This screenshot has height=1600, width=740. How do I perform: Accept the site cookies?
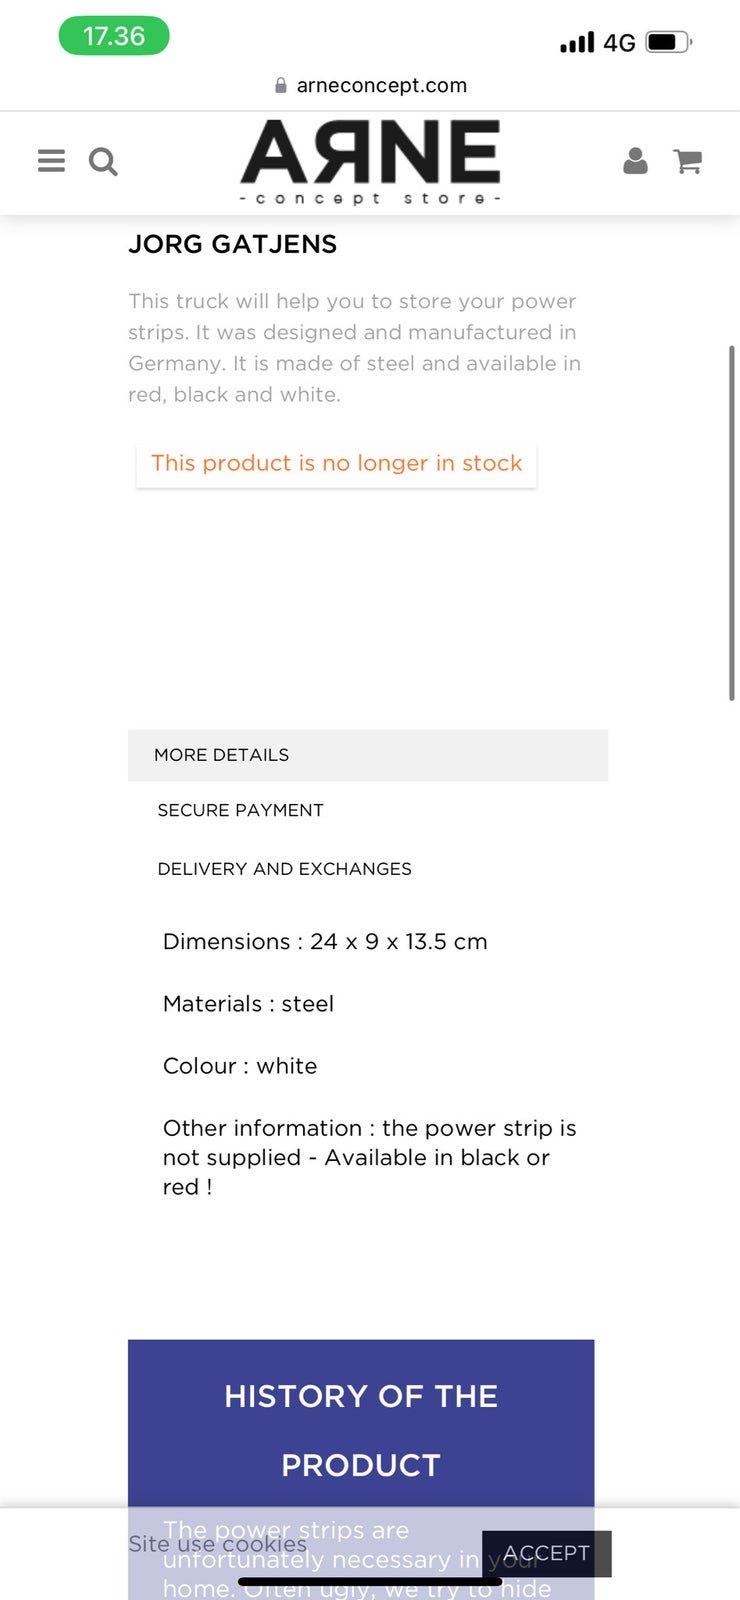point(546,1553)
